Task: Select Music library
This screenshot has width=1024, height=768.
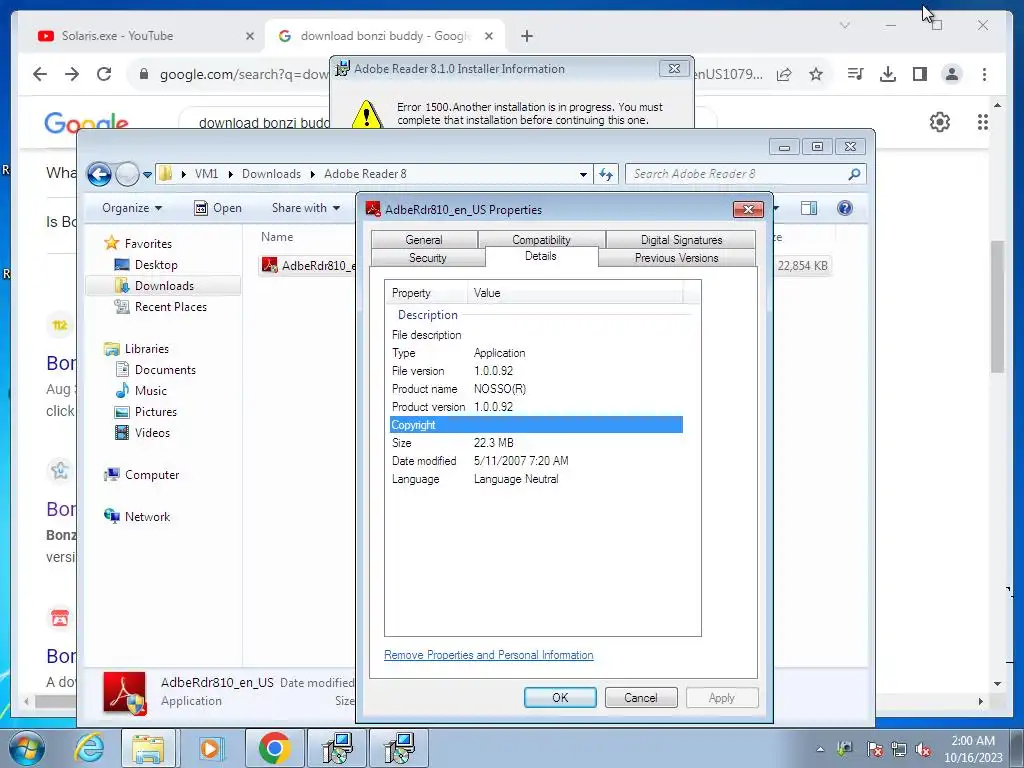Action: (151, 391)
